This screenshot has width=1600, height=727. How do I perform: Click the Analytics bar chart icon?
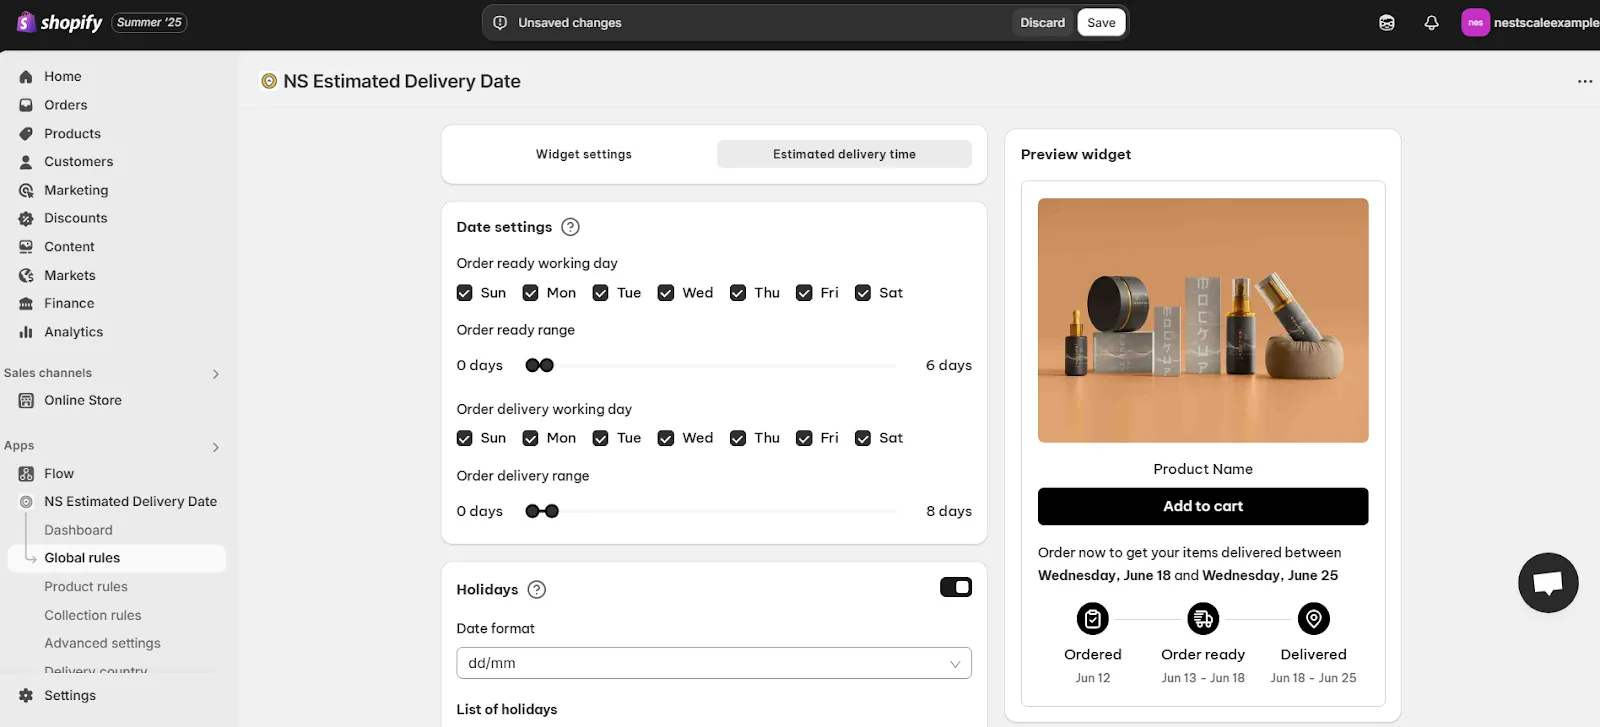26,332
